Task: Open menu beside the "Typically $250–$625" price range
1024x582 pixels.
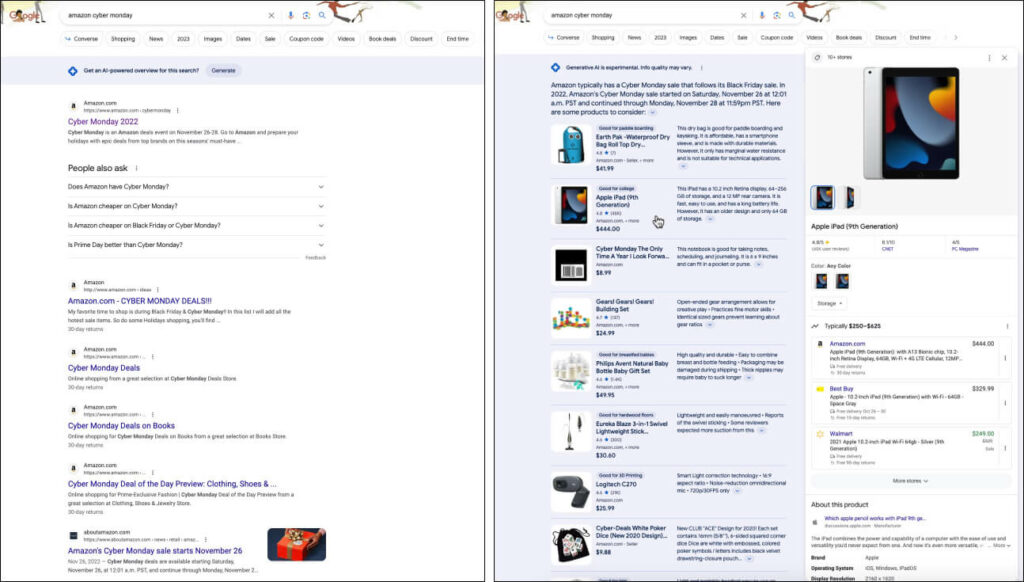Action: 1008,326
